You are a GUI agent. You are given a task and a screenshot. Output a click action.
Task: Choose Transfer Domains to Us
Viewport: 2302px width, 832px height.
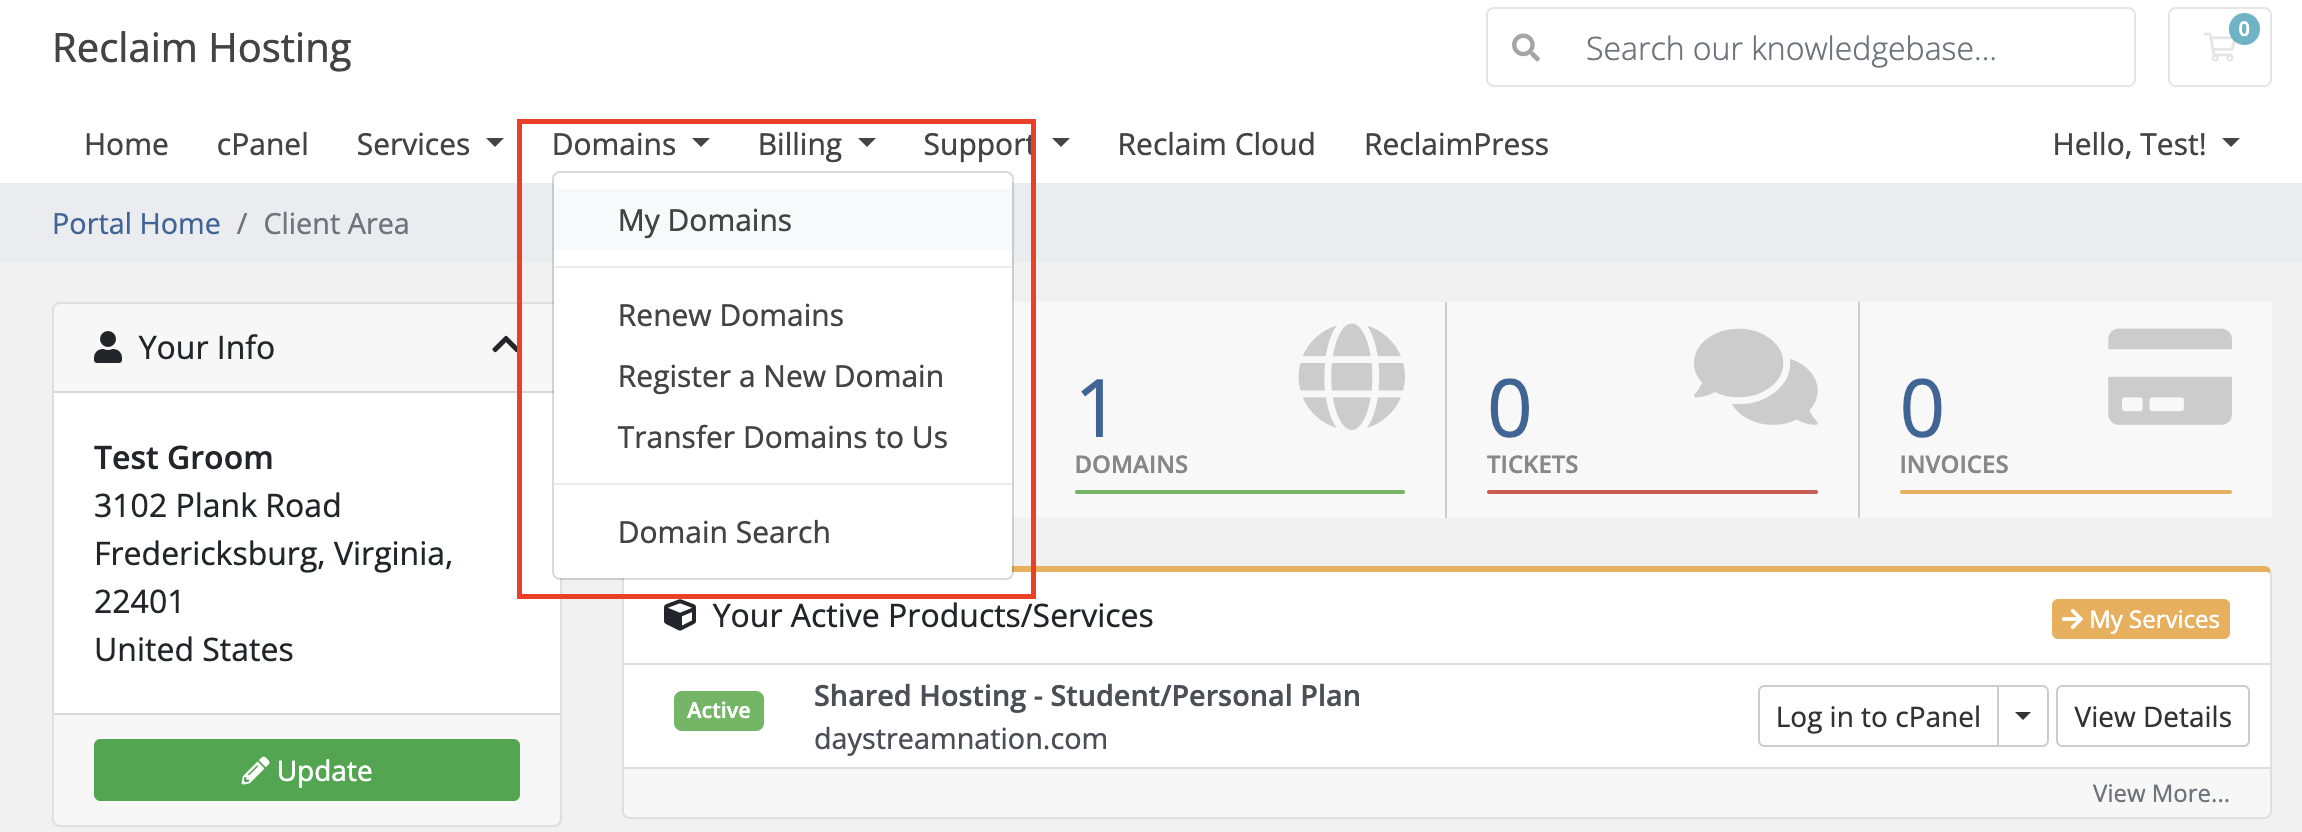pyautogui.click(x=783, y=437)
